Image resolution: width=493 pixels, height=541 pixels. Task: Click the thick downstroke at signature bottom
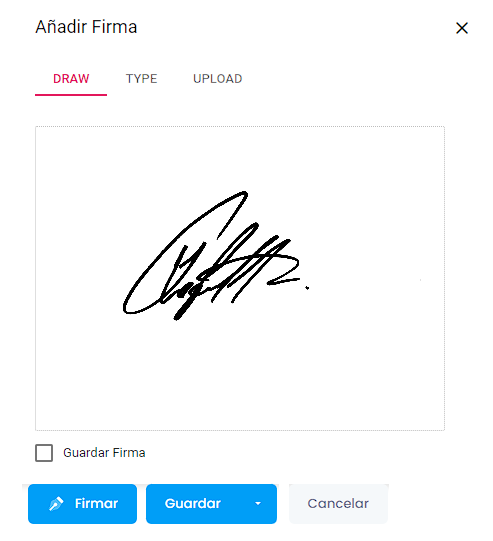click(x=185, y=309)
